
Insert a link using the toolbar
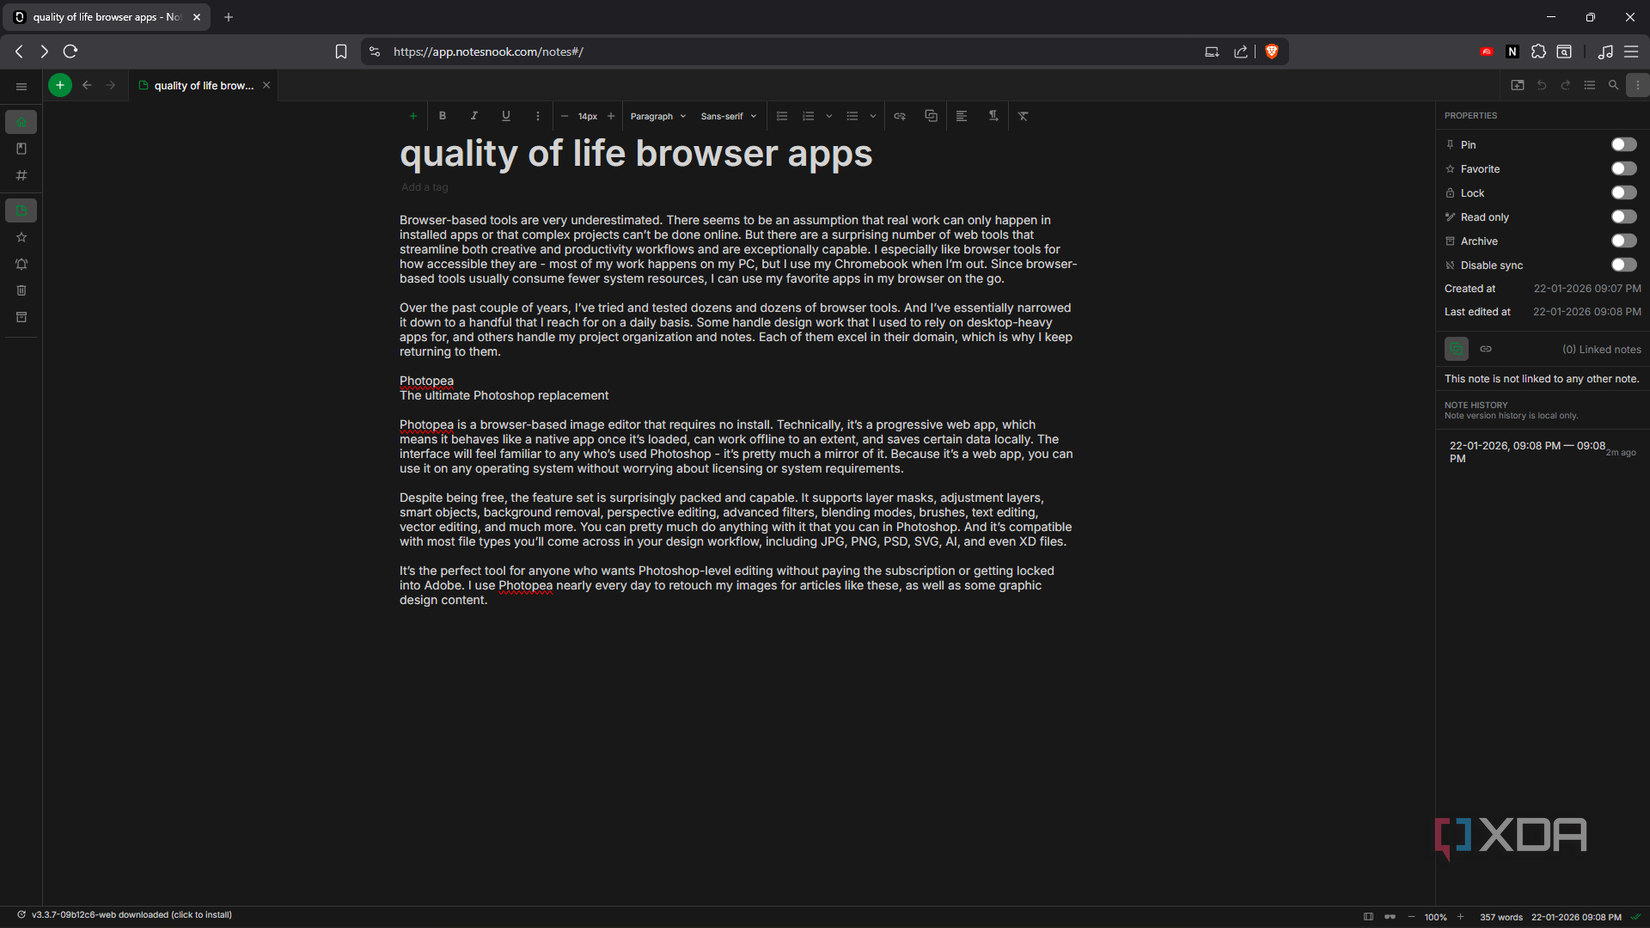pos(900,116)
